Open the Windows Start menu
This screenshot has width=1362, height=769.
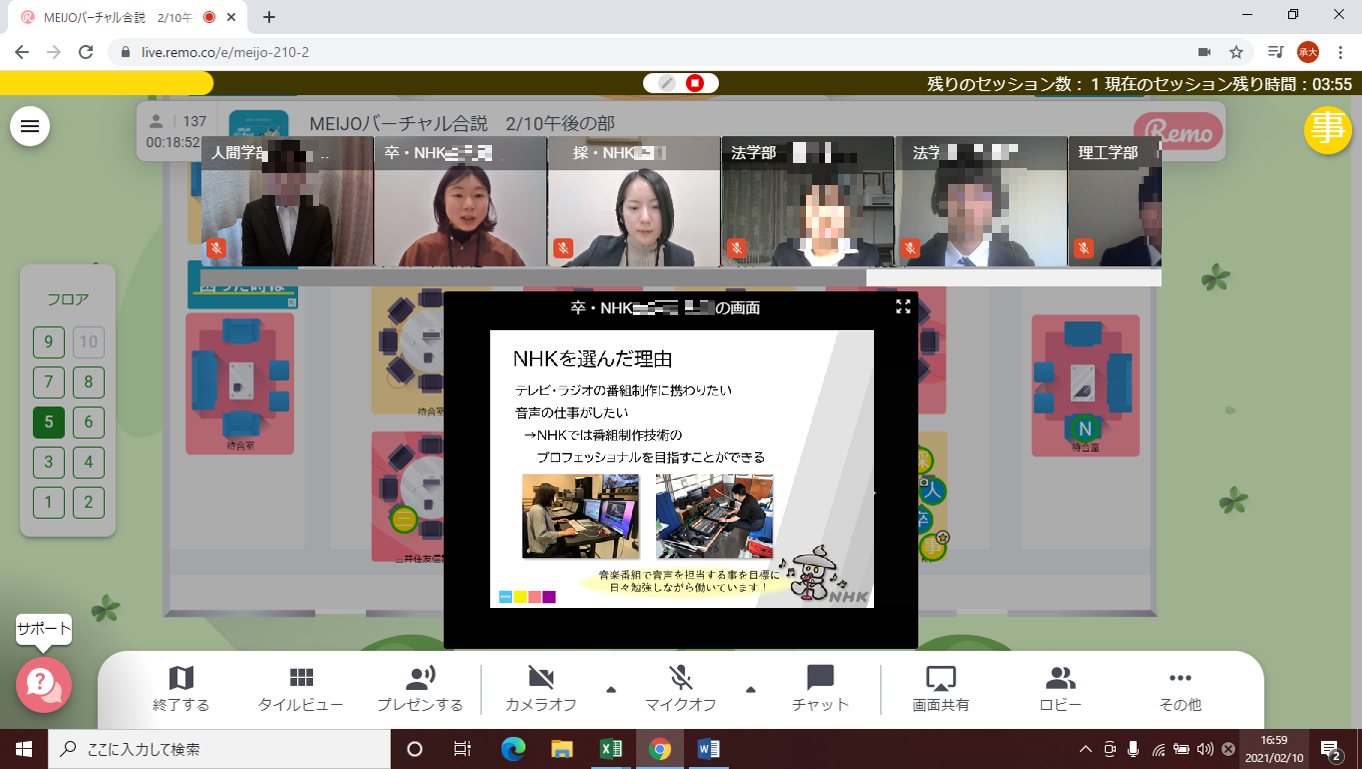point(24,749)
